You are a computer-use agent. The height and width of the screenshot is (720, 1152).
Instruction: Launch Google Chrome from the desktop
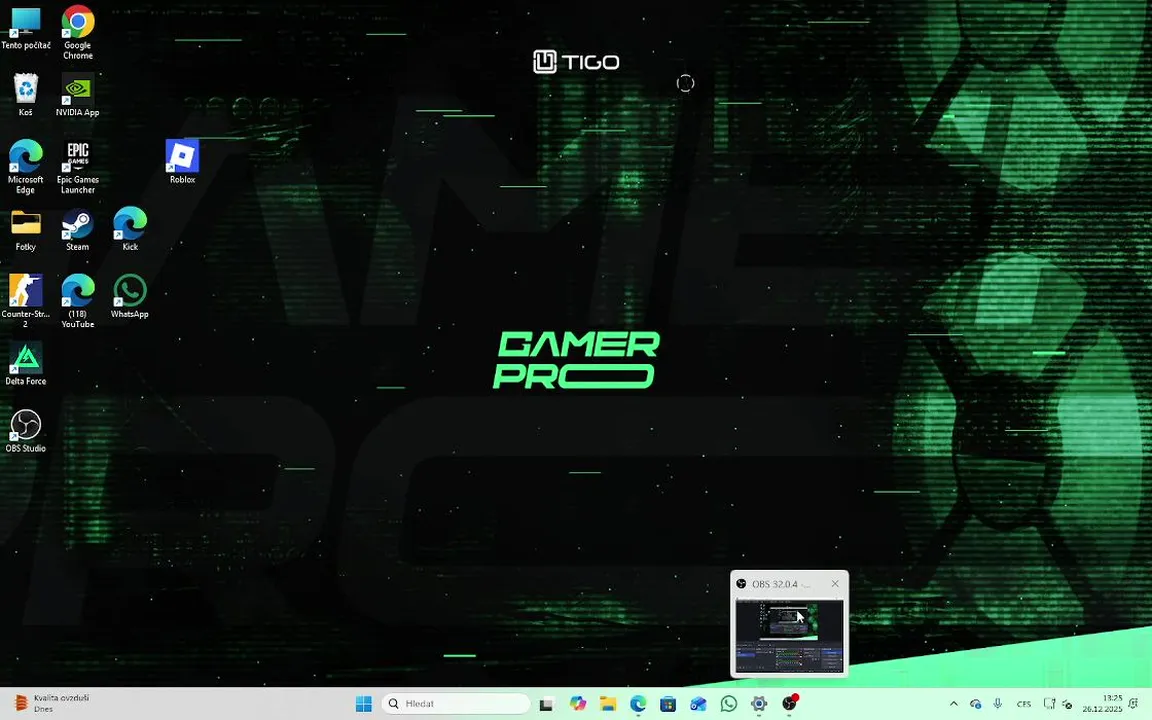[x=78, y=32]
